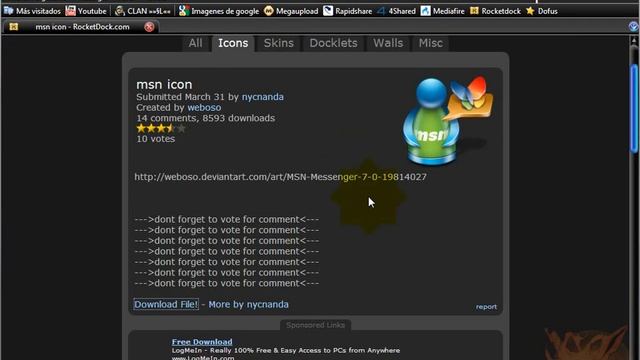Click the scrollbar up arrow

[634, 40]
